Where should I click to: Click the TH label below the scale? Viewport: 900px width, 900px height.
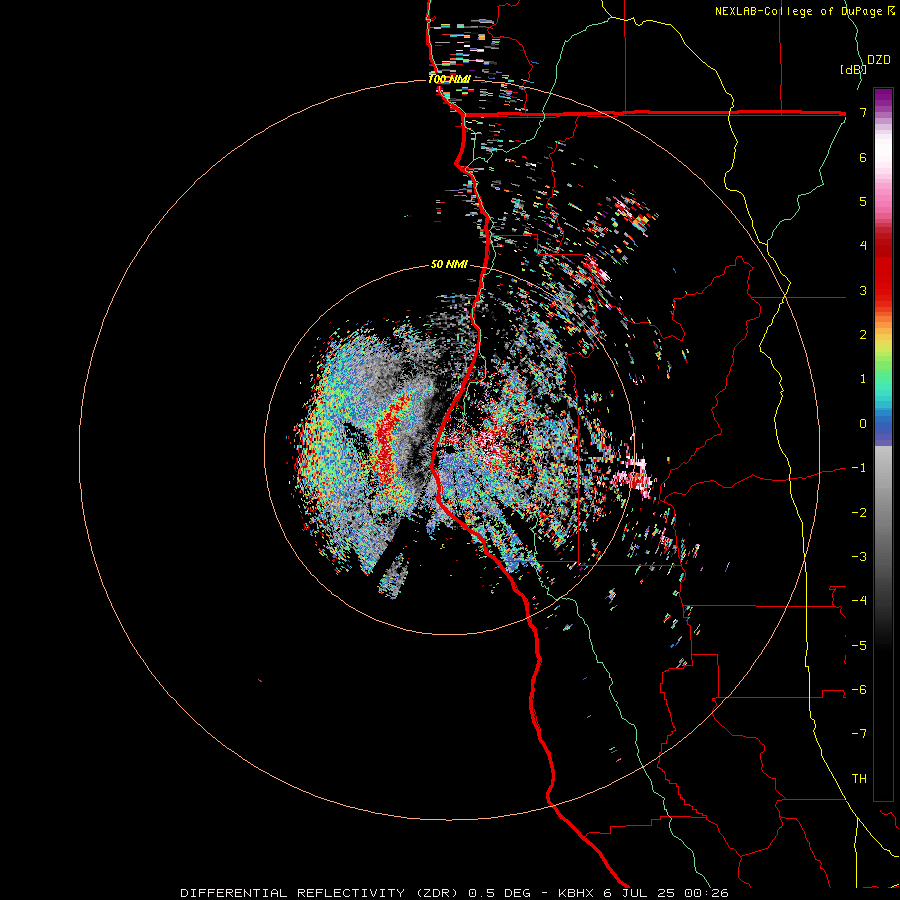tap(859, 779)
